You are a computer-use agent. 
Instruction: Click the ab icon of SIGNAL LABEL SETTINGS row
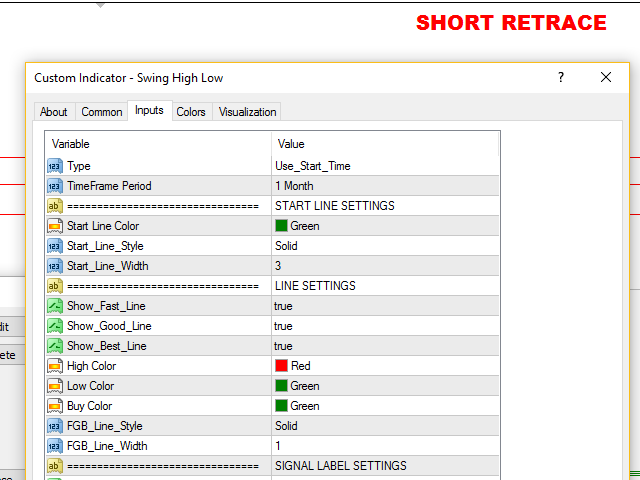pos(55,466)
